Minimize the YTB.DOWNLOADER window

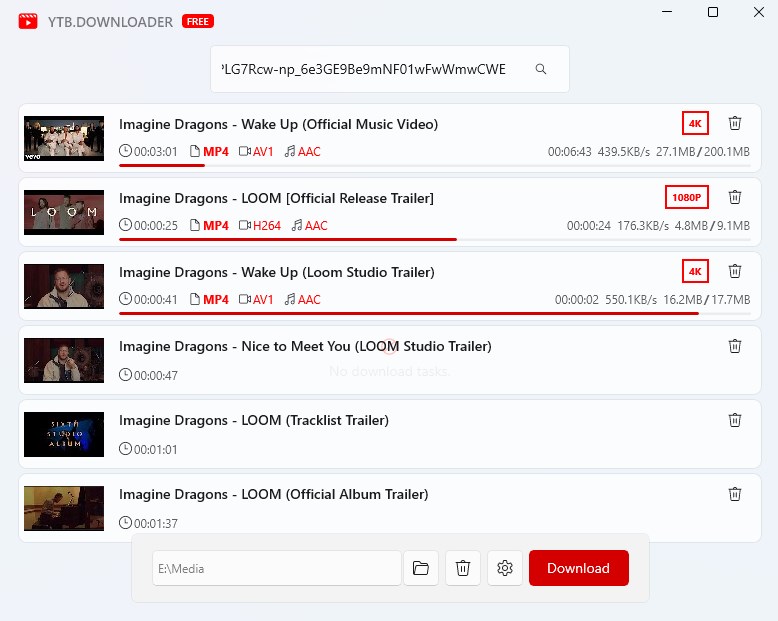667,12
